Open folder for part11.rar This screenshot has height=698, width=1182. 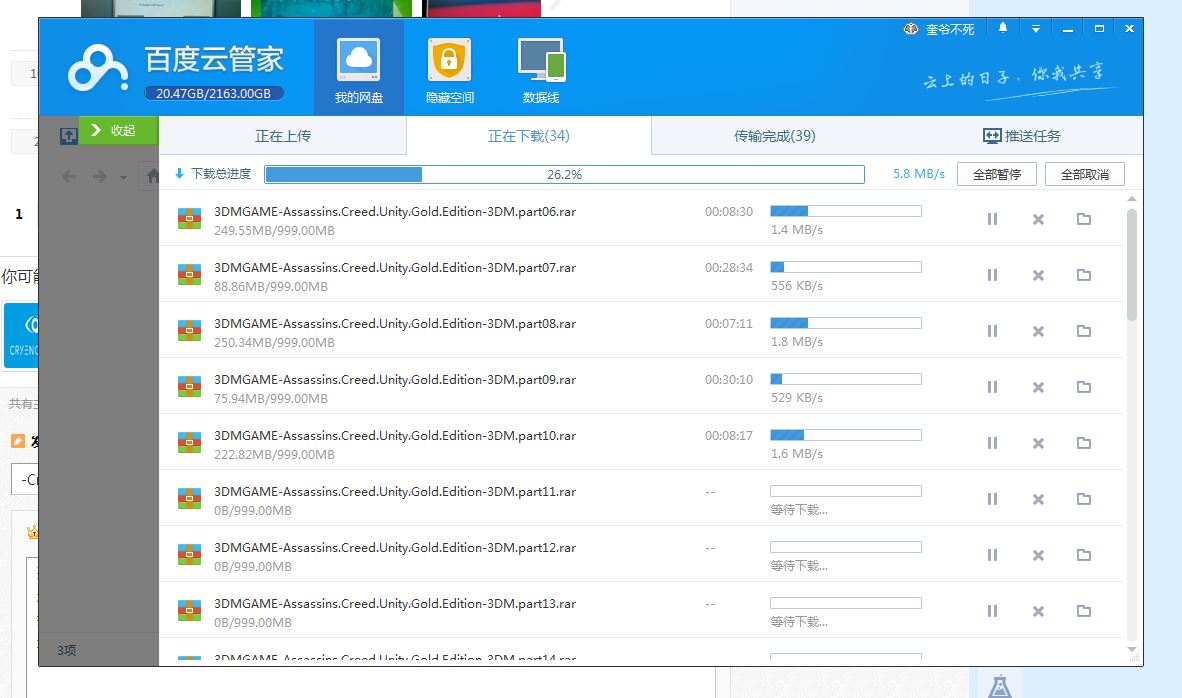[x=1084, y=498]
